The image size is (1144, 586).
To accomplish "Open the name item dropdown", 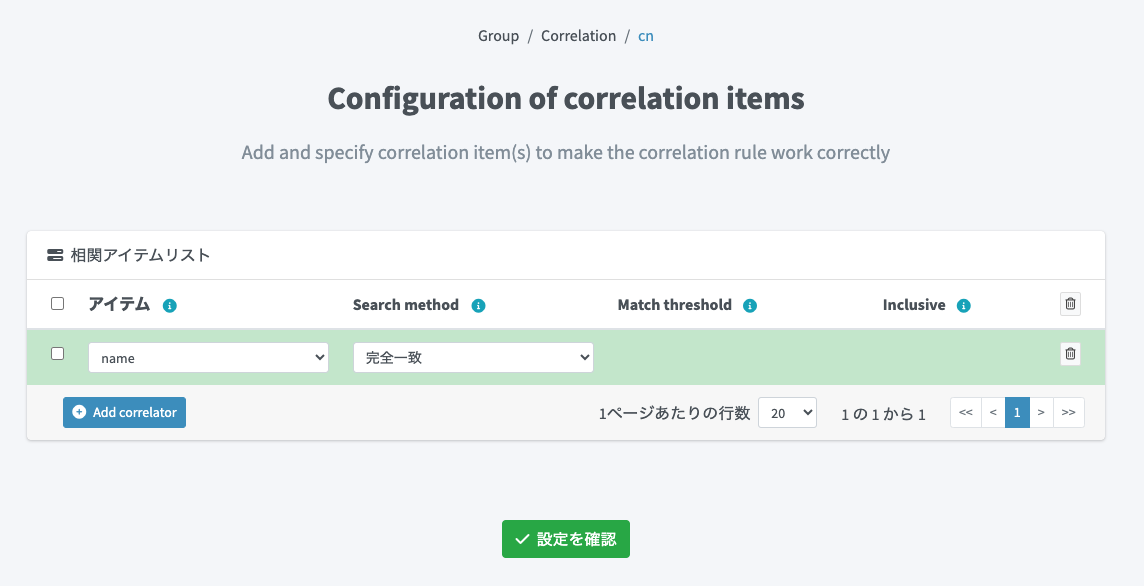I will pos(208,357).
